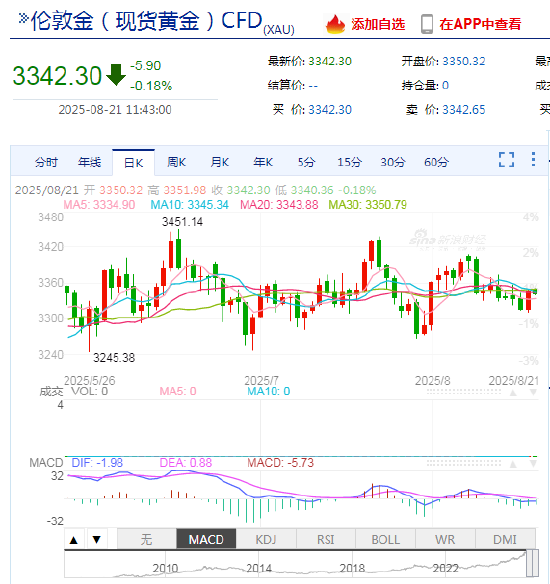Click the phone icon beside 在APP中查看
The width and height of the screenshot is (550, 584).
[x=427, y=24]
